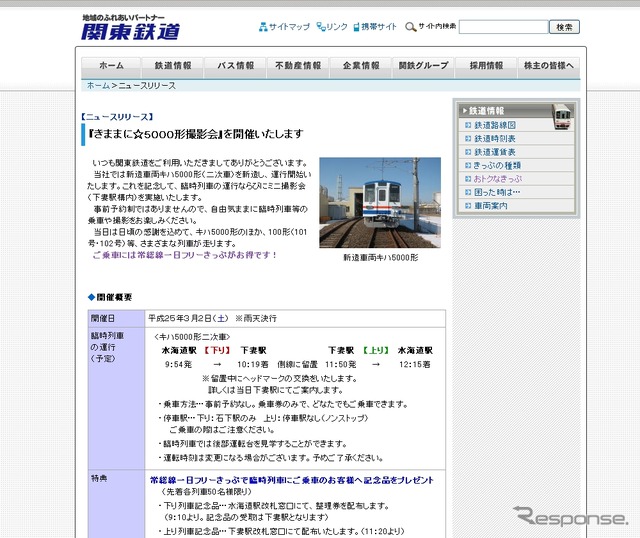Focus the サイト内検索 search field
The image size is (640, 538).
pos(504,27)
